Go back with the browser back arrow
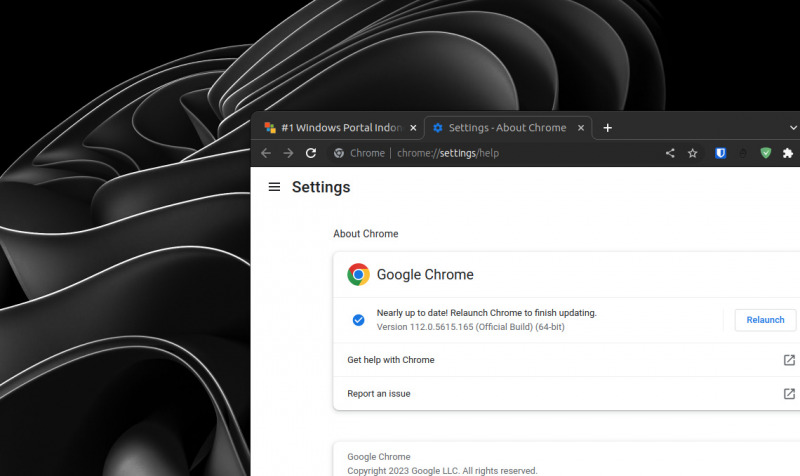 click(266, 153)
